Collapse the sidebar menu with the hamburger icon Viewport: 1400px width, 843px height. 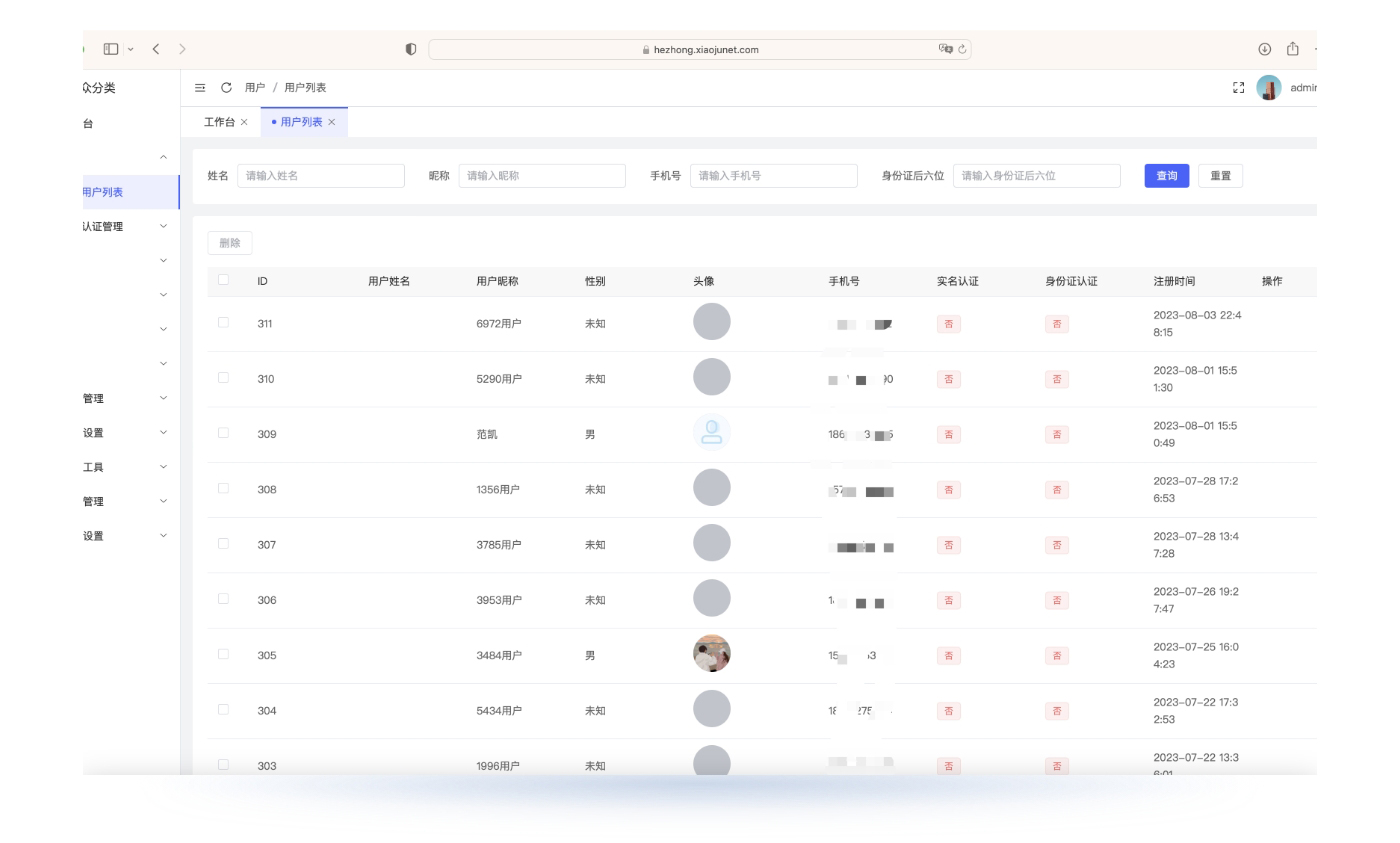pyautogui.click(x=200, y=88)
